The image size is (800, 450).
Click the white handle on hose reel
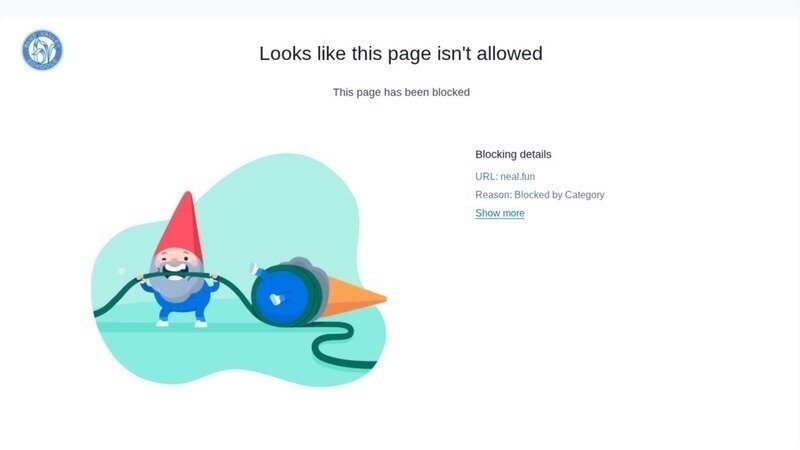[x=276, y=299]
